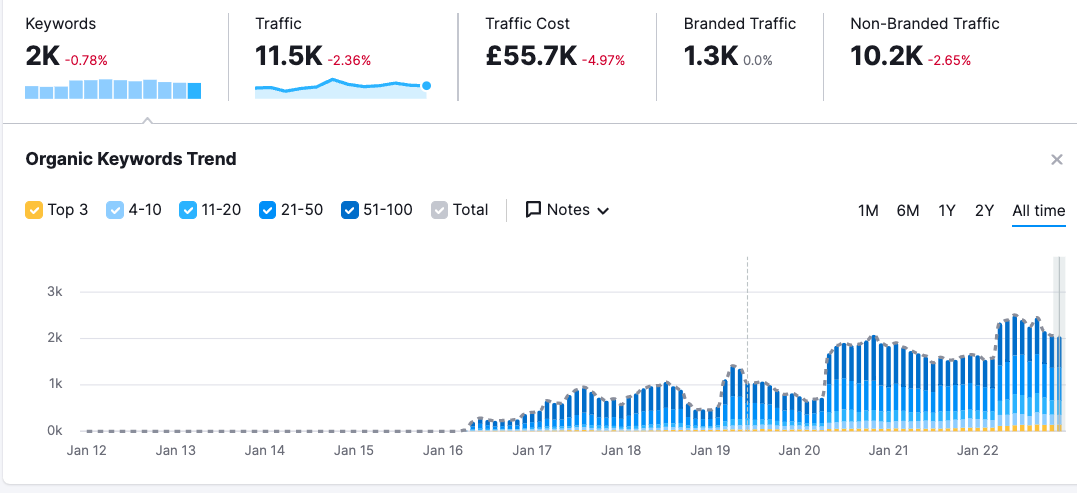
Task: Select the 2Y time range
Action: pos(985,211)
